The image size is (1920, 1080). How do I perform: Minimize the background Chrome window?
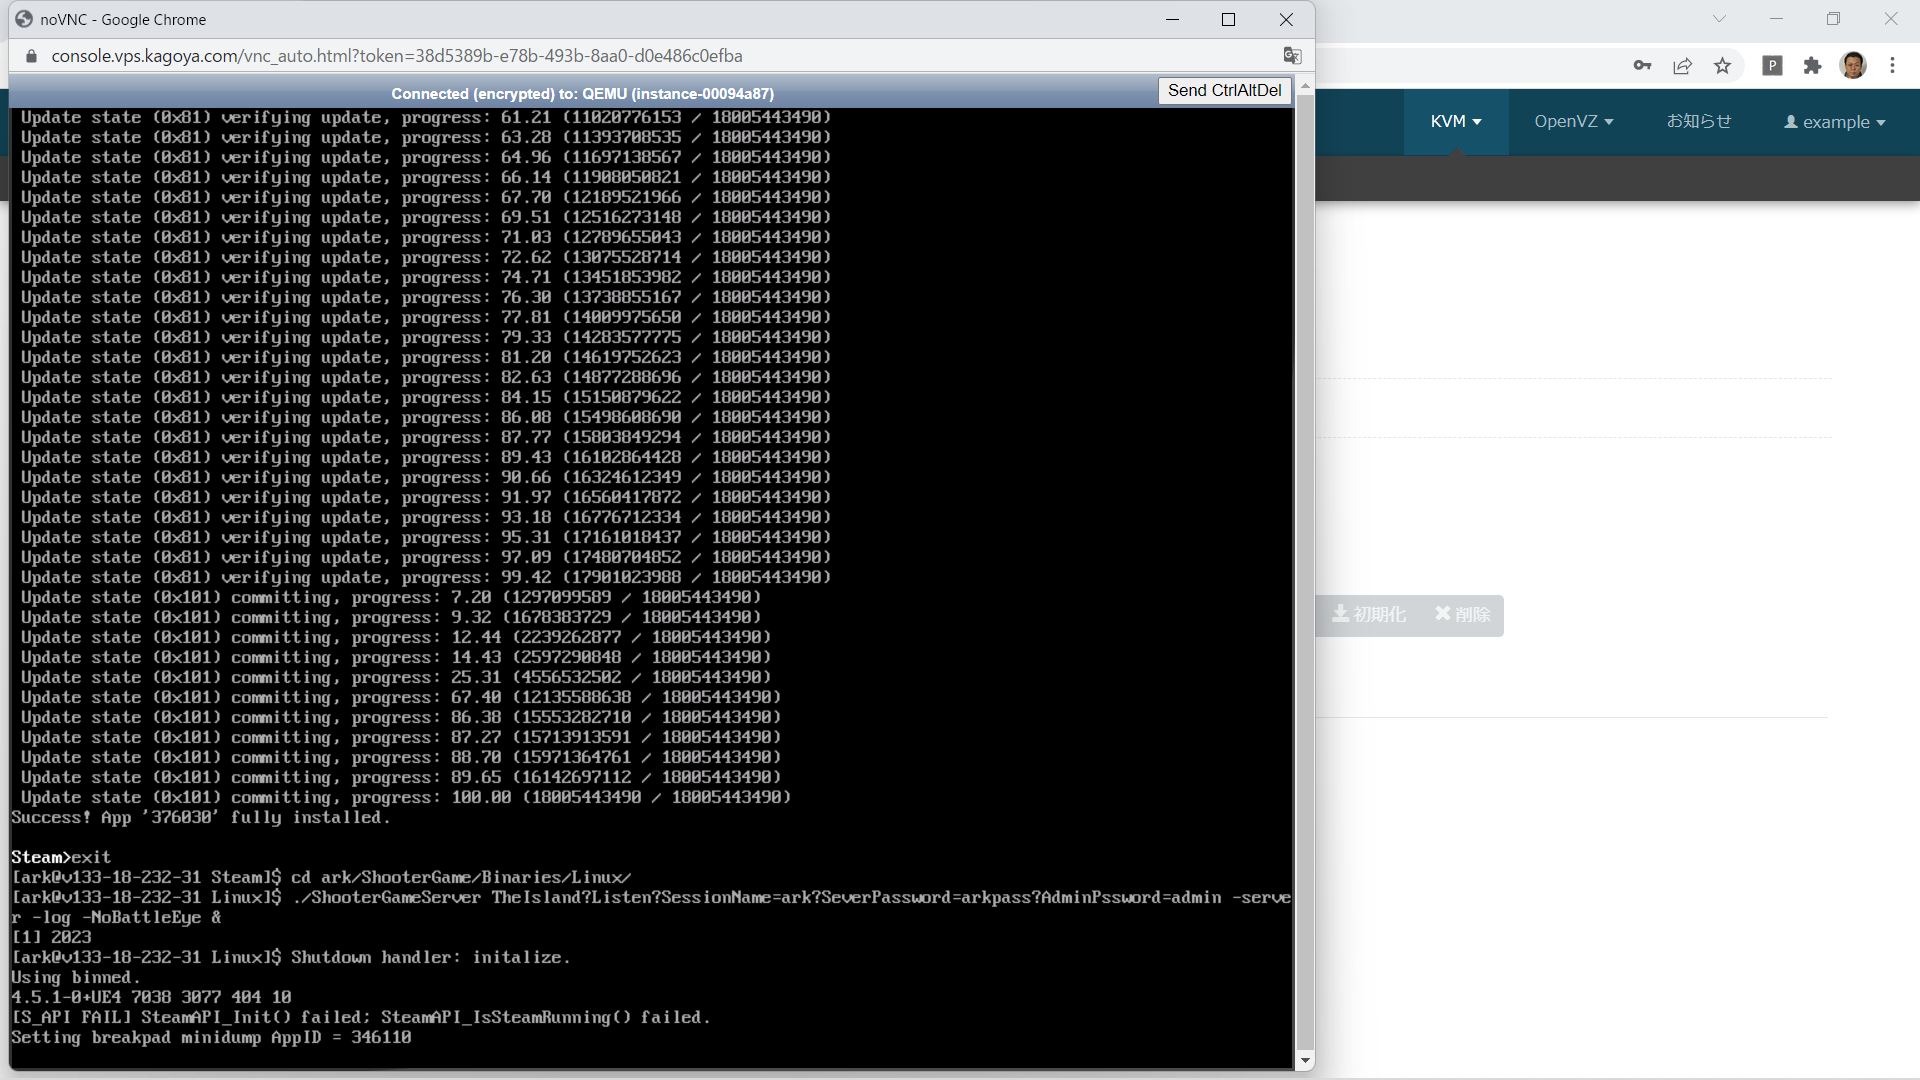pyautogui.click(x=1776, y=18)
